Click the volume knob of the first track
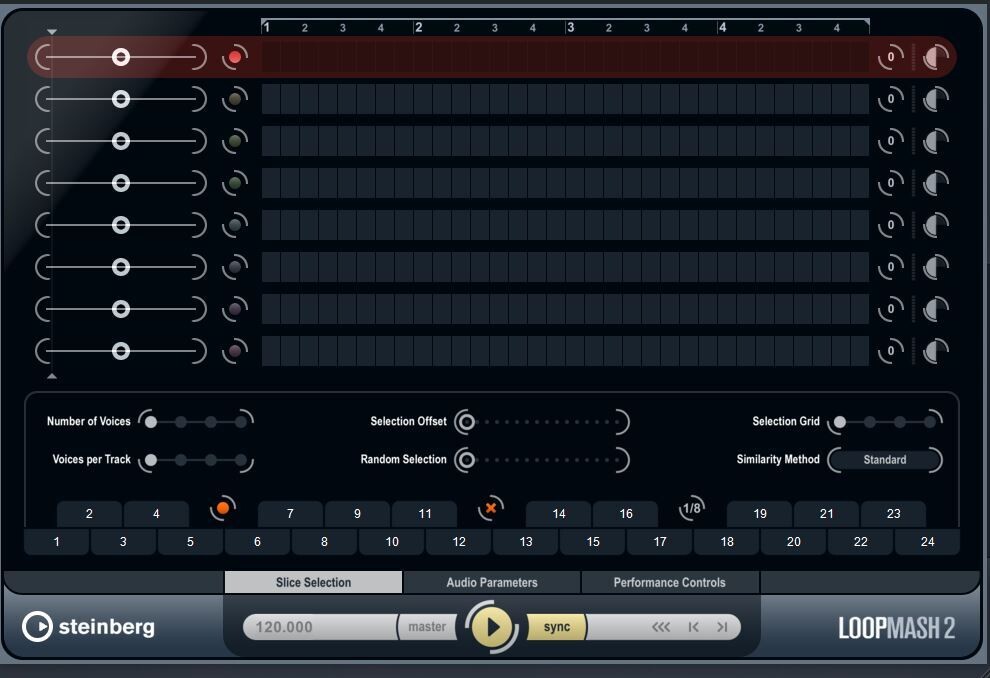990x678 pixels. coord(934,58)
